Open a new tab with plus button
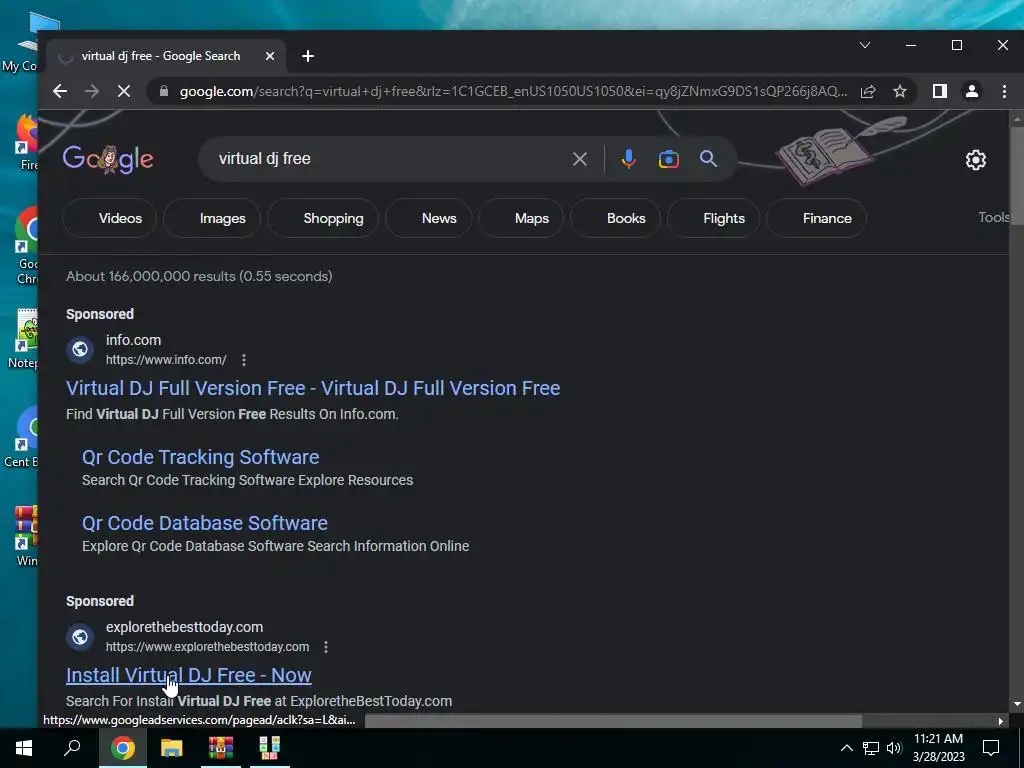The image size is (1024, 768). point(308,56)
